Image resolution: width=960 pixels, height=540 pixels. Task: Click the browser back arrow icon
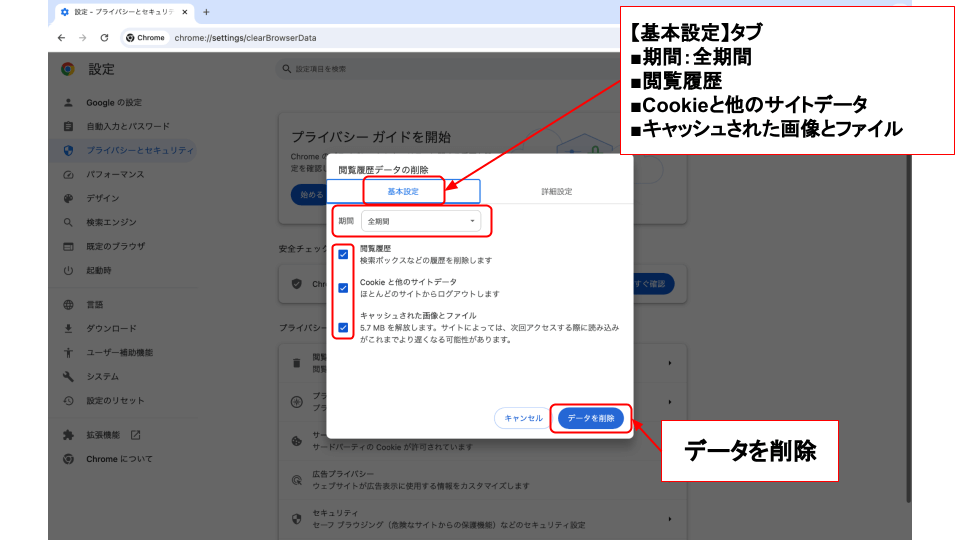click(62, 38)
